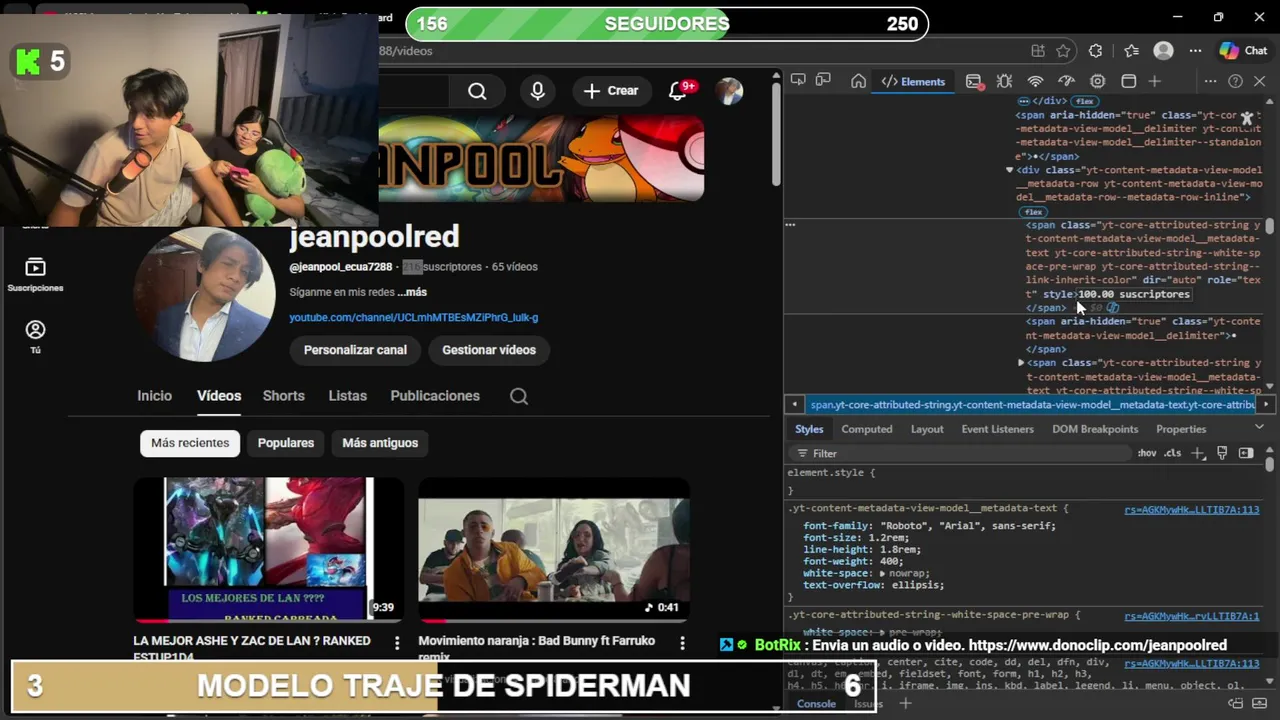Open the Sources bug icon panel
Image resolution: width=1280 pixels, height=720 pixels.
click(x=1004, y=81)
